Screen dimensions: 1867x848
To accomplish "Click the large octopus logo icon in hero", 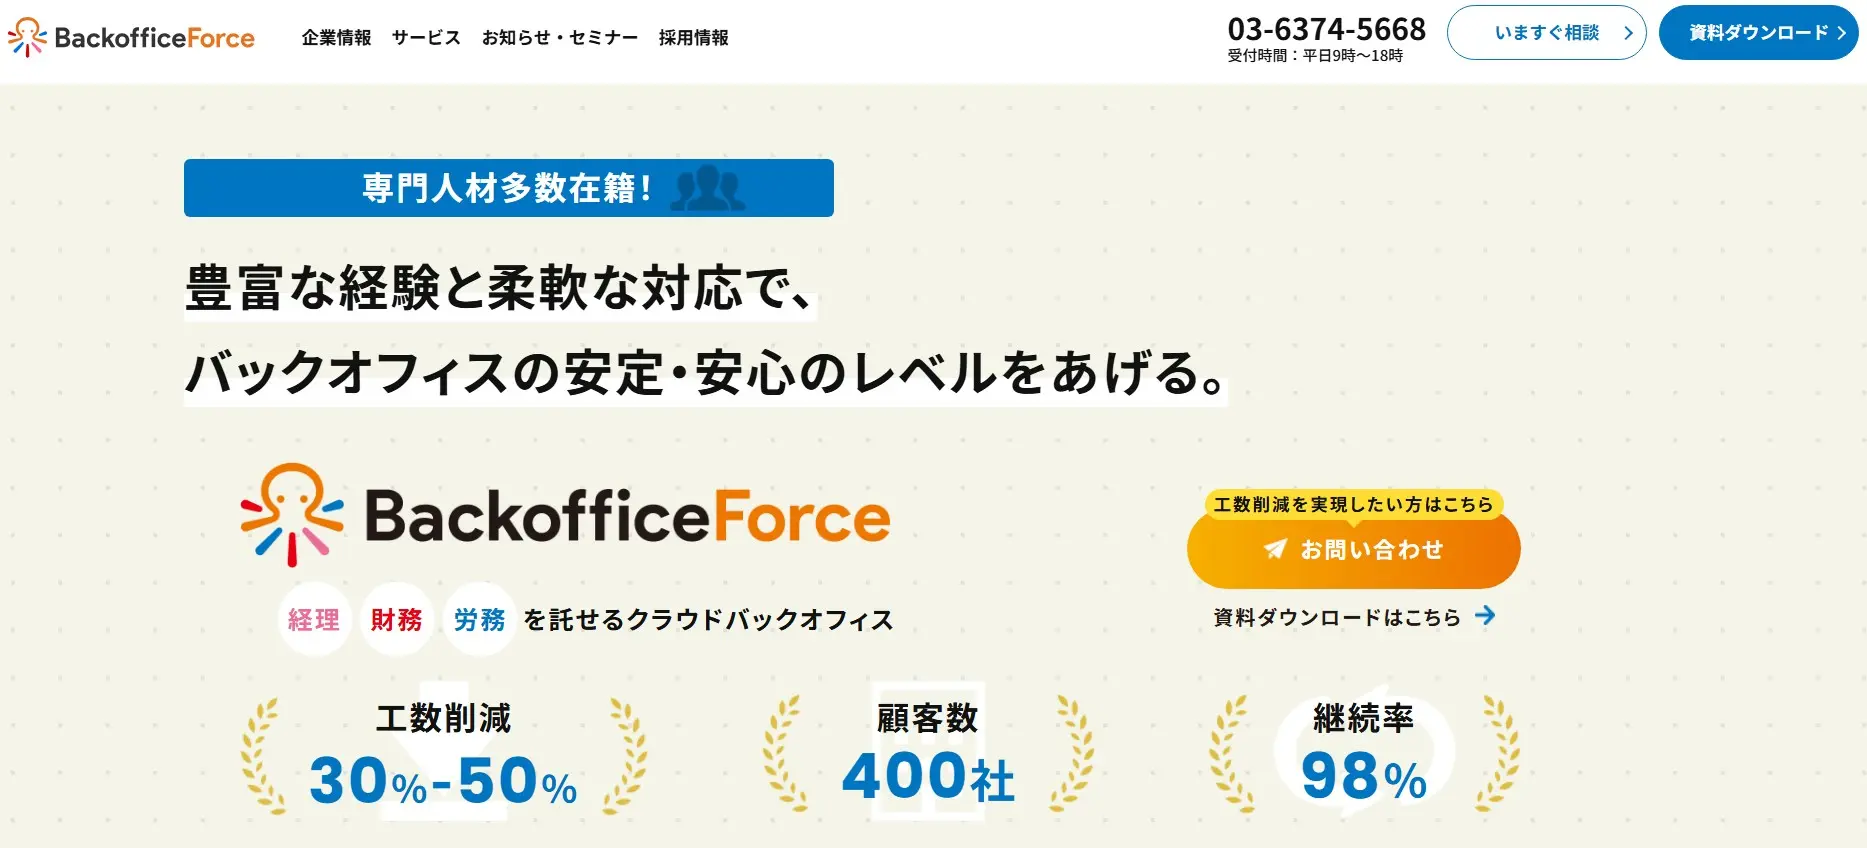I will 292,515.
